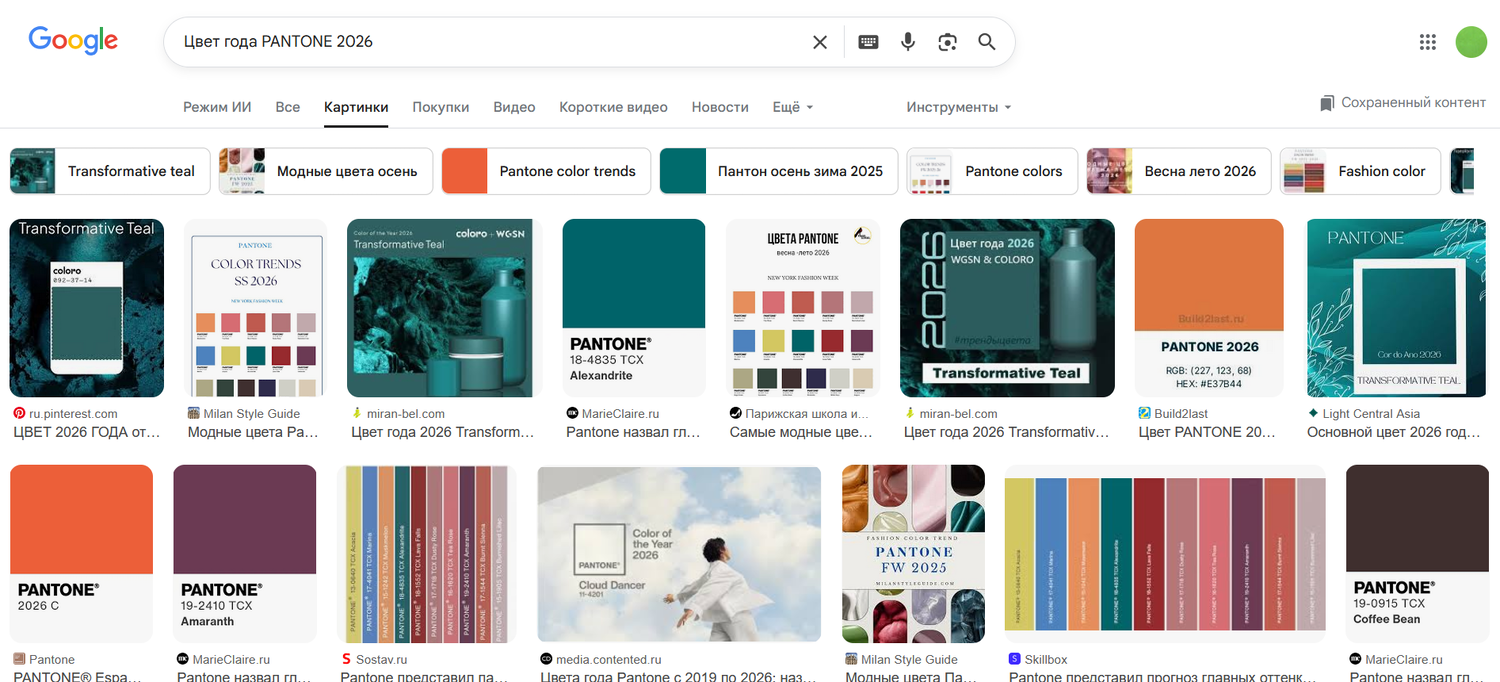The image size is (1500, 682).
Task: Open the coloro Transformative Teal pinterest image
Action: click(86, 308)
